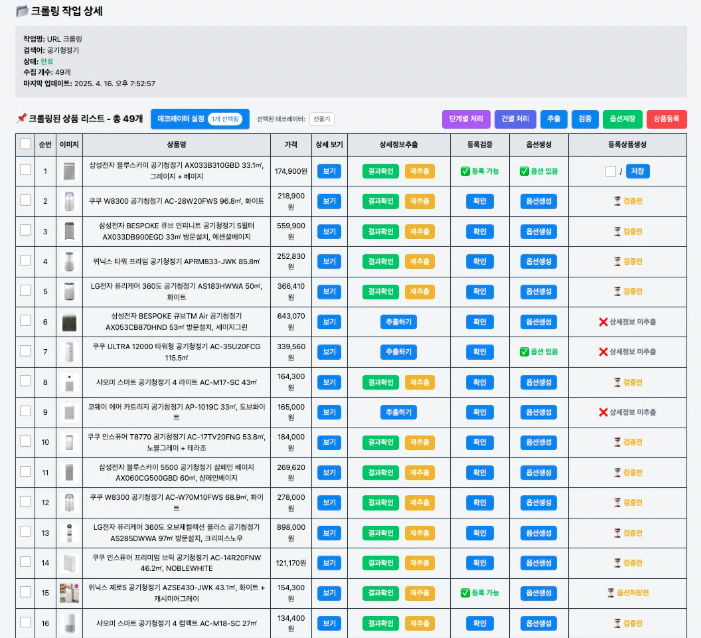Click 추출하기 for row 7
The width and height of the screenshot is (701, 638).
click(398, 352)
